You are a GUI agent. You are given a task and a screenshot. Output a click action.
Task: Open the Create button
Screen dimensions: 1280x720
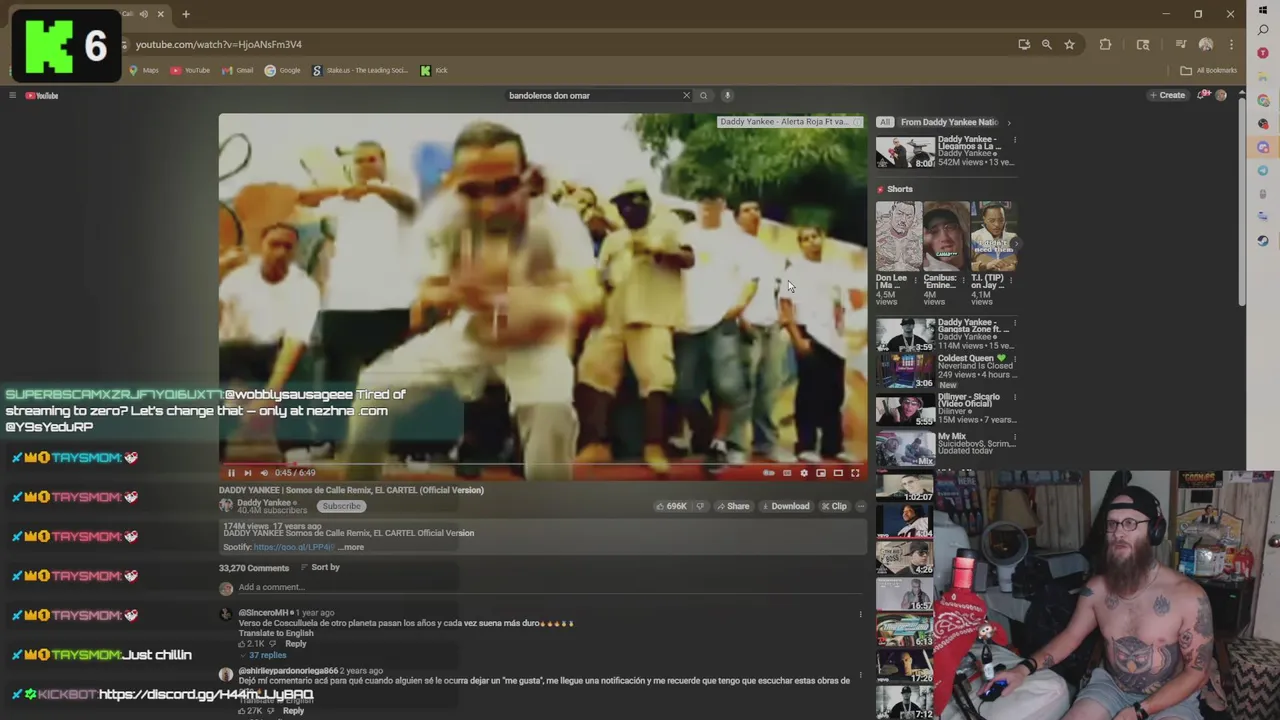coord(1167,95)
